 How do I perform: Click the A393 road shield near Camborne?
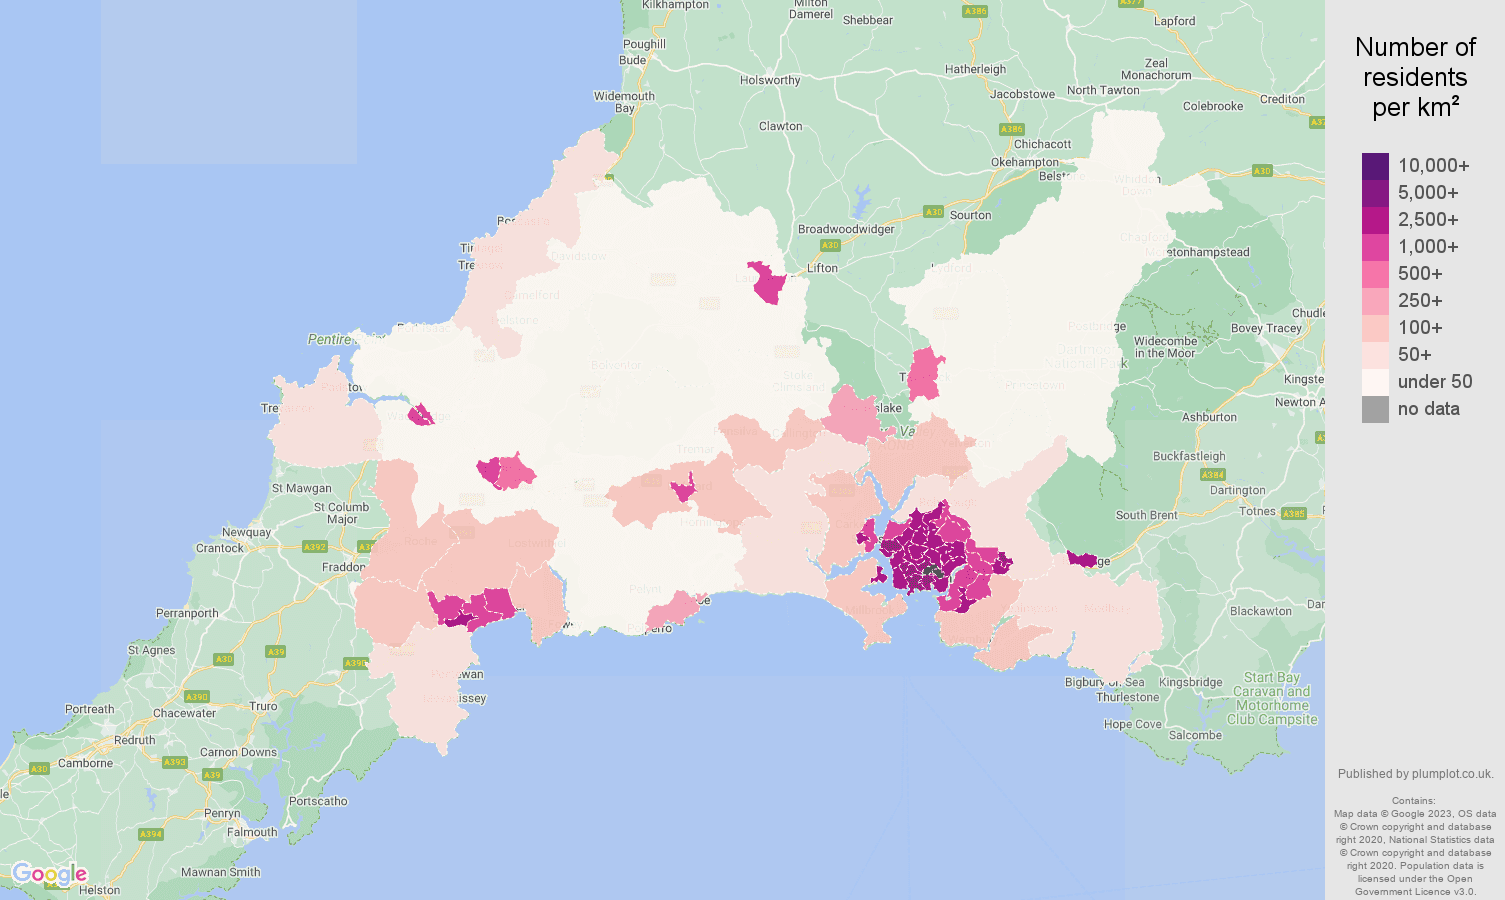coord(174,762)
